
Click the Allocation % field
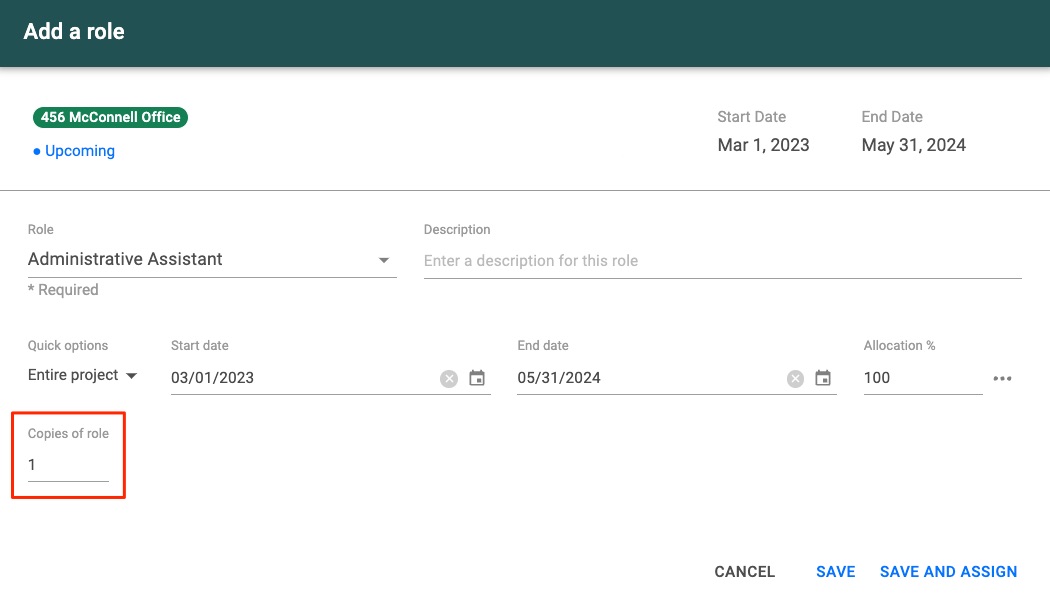[x=920, y=378]
